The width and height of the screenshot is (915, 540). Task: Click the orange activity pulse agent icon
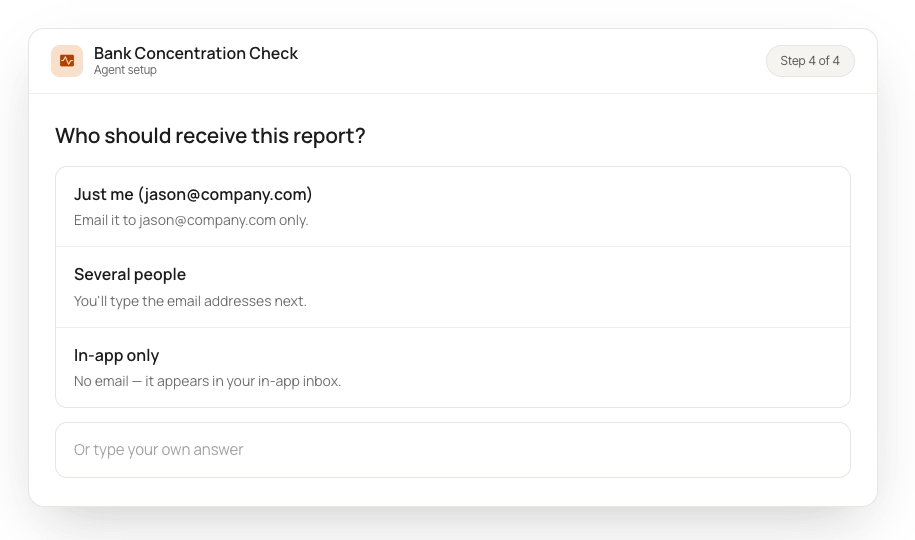click(x=67, y=61)
